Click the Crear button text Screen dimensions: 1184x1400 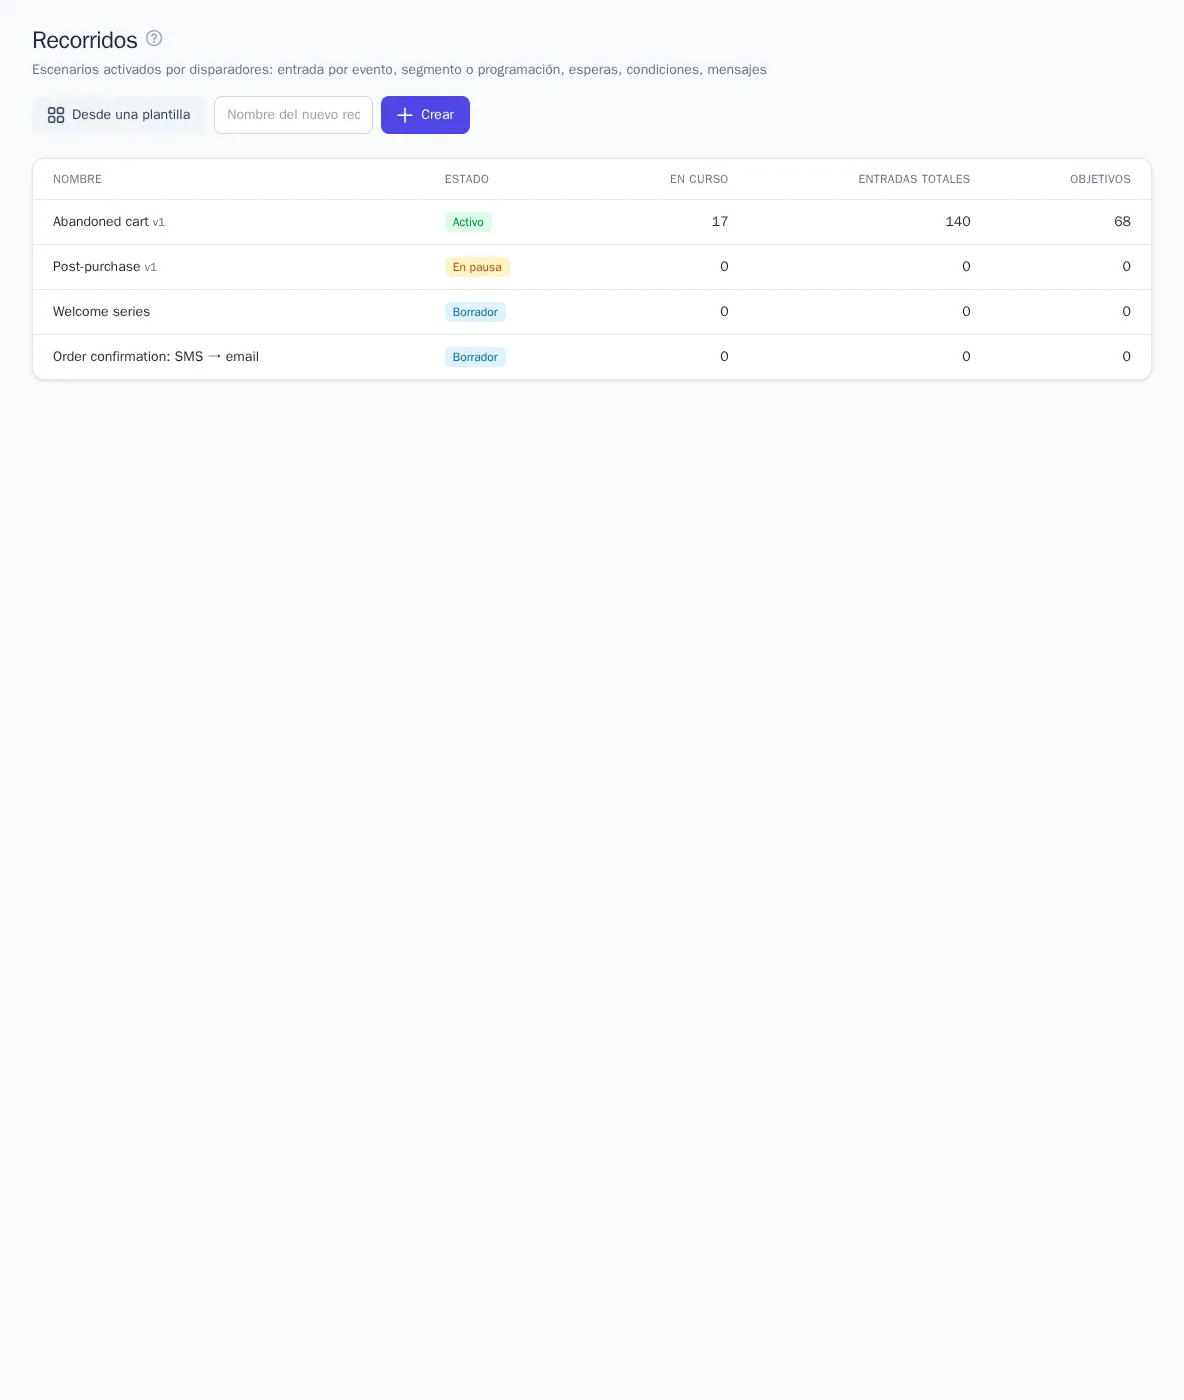pyautogui.click(x=437, y=115)
